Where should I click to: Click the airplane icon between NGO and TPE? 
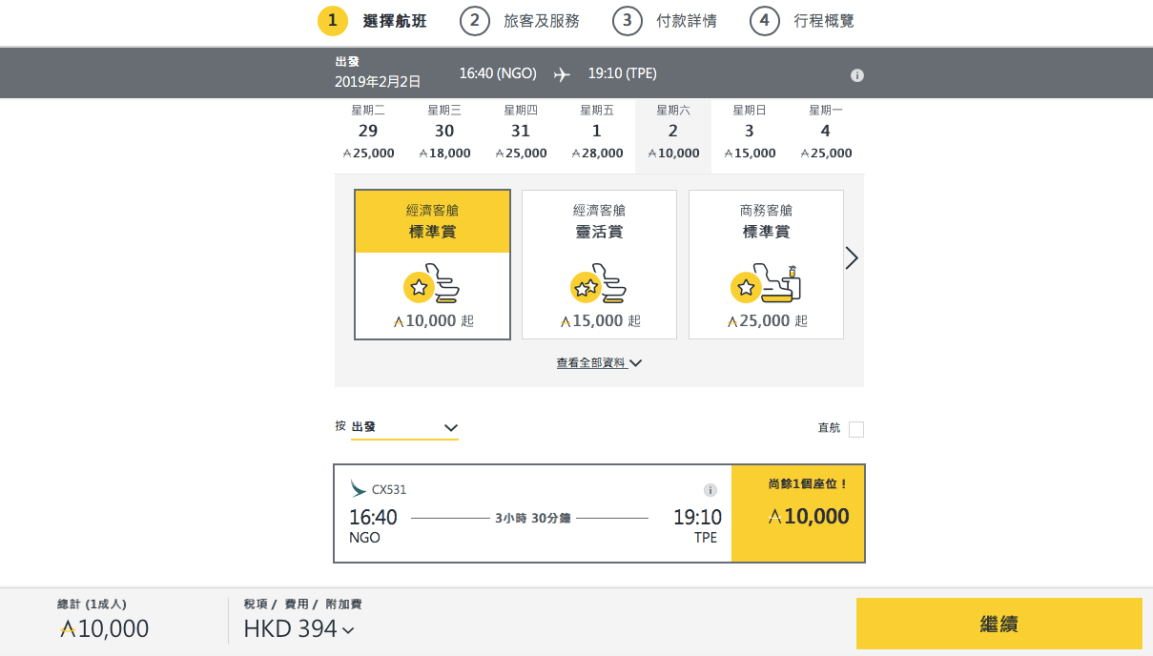click(562, 74)
